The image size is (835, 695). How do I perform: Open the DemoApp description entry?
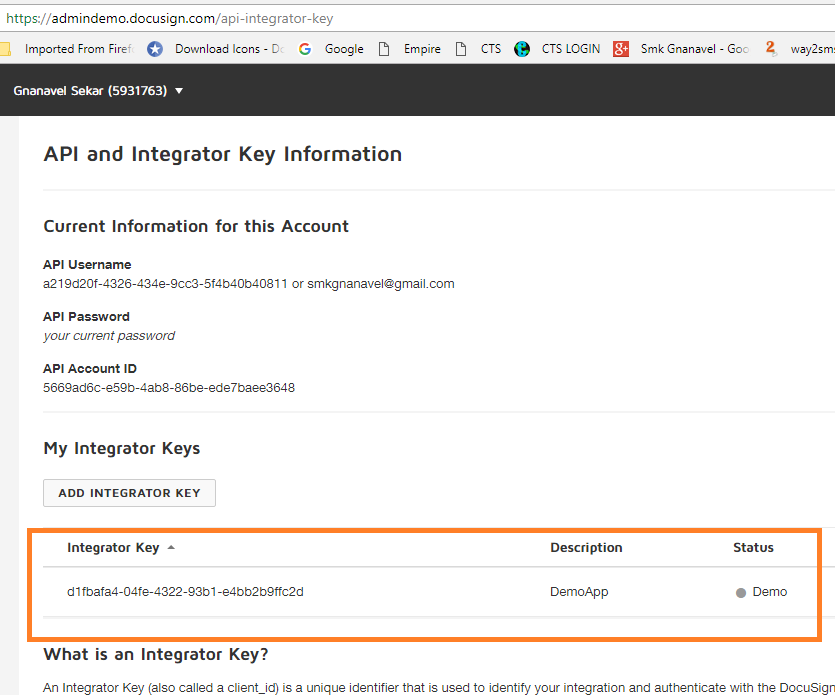[x=579, y=592]
